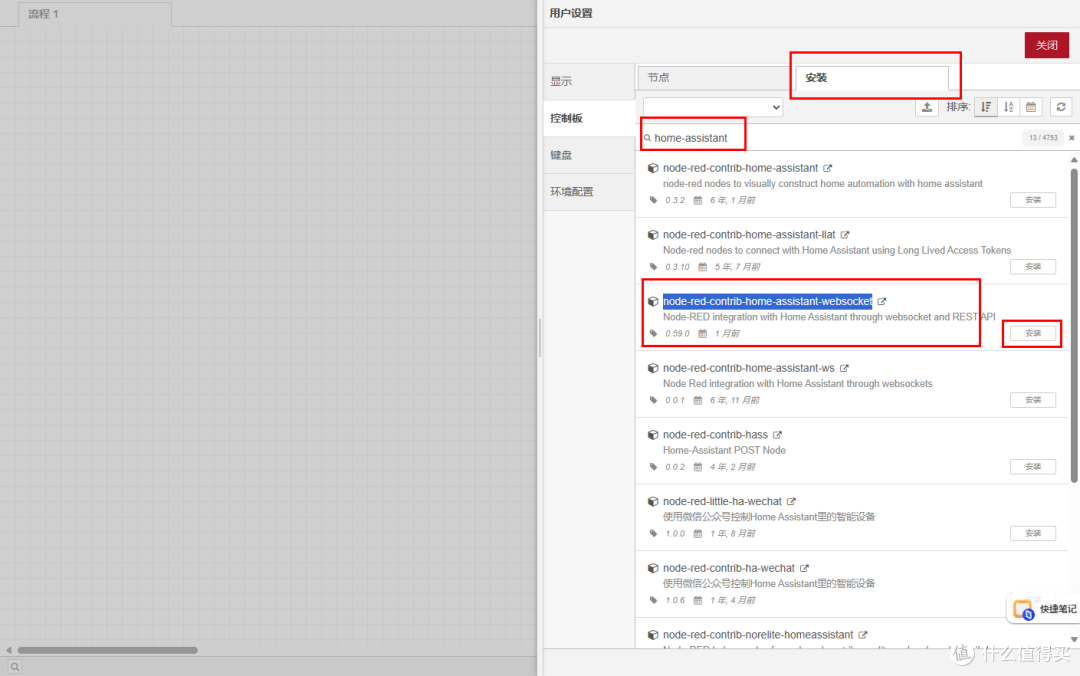Image resolution: width=1080 pixels, height=676 pixels.
Task: Open the catalogue dropdown above the search box
Action: (x=713, y=107)
